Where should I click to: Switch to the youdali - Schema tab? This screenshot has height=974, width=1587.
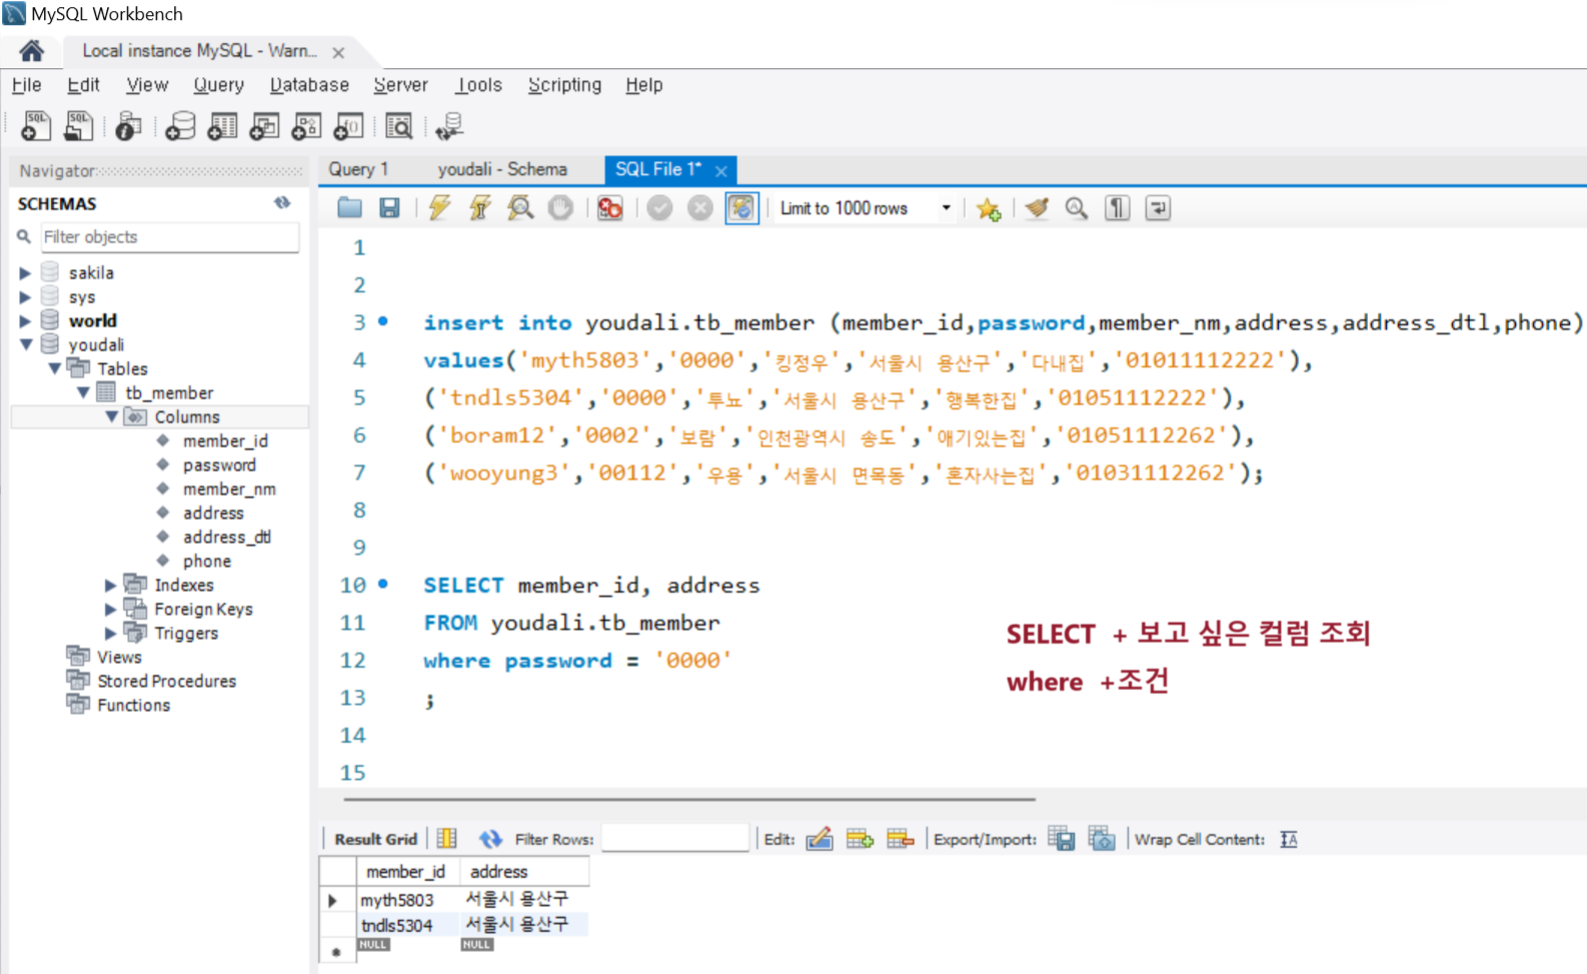click(502, 169)
